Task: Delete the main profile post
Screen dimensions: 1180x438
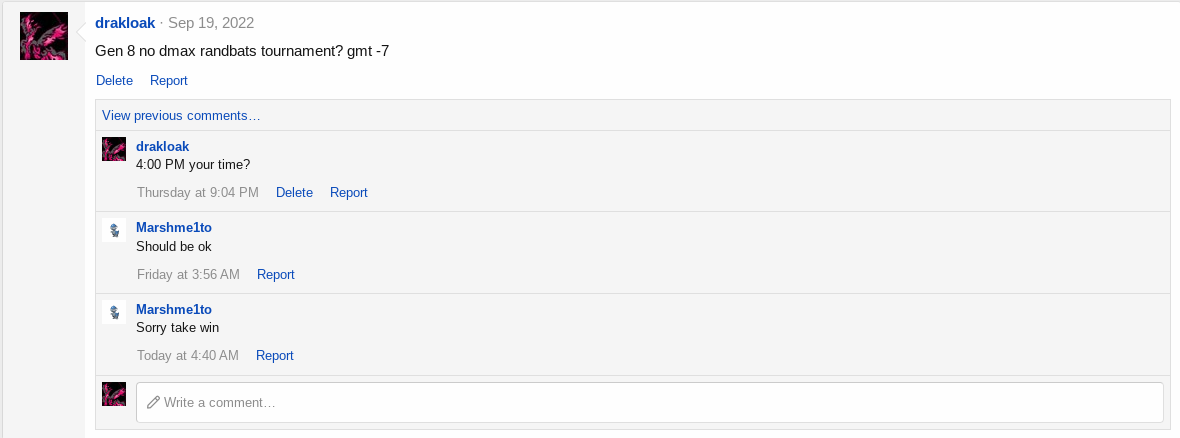Action: (114, 81)
